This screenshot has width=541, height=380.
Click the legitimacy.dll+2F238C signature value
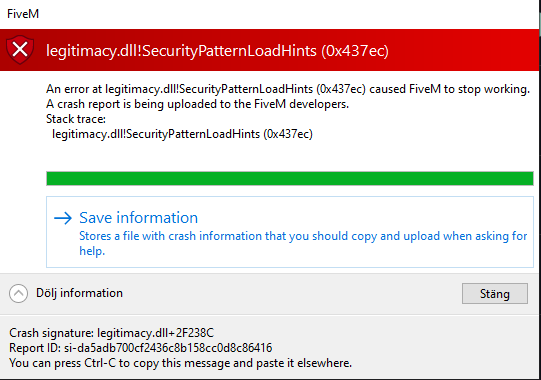[156, 333]
